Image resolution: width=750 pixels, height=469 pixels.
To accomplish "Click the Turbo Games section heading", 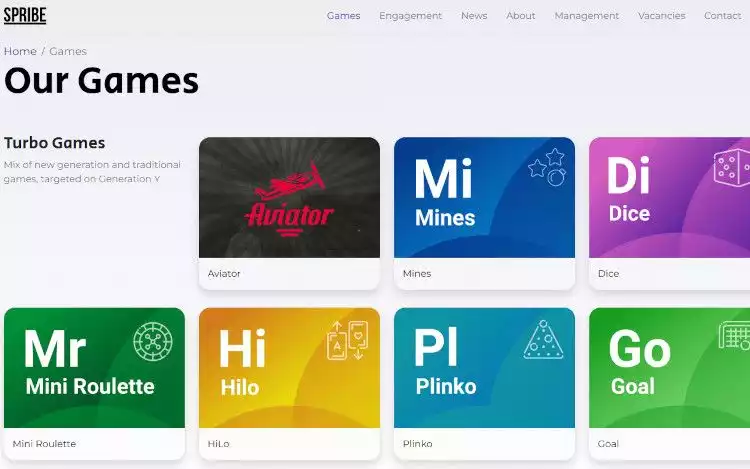I will tap(55, 143).
